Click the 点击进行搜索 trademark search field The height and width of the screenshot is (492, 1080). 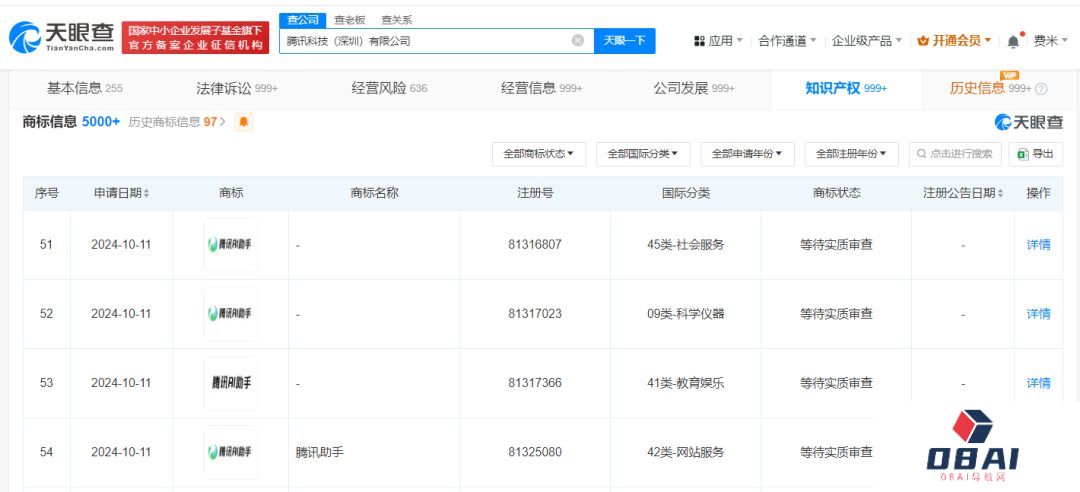(955, 154)
